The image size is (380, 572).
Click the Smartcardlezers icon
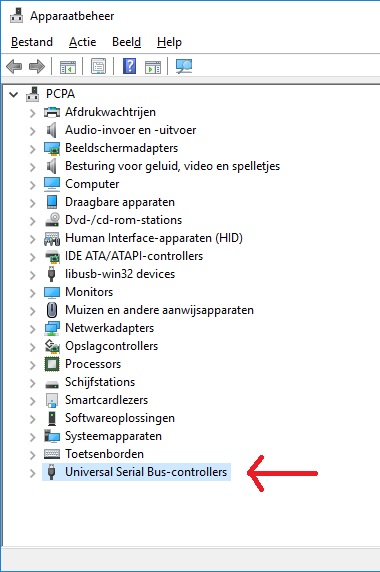52,400
